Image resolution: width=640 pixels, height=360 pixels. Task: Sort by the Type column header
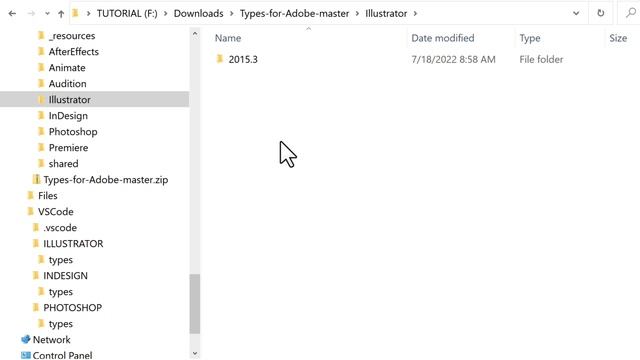point(530,38)
